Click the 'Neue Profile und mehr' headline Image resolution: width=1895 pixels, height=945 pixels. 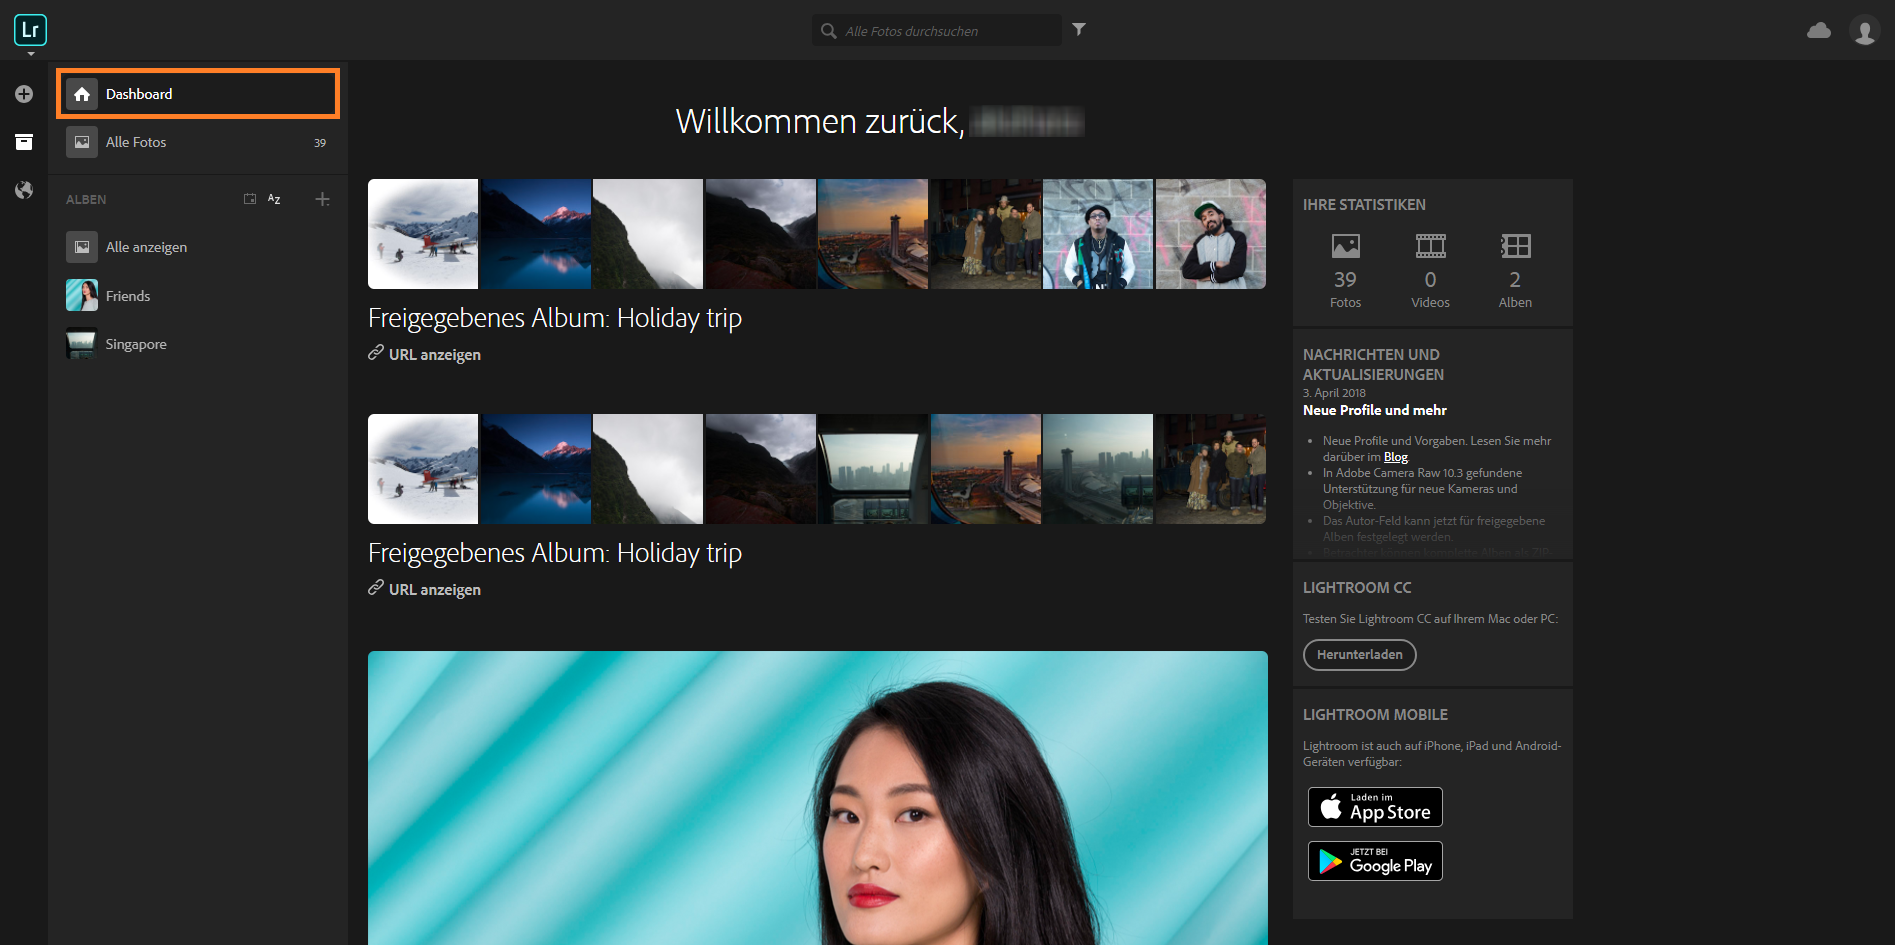tap(1375, 410)
